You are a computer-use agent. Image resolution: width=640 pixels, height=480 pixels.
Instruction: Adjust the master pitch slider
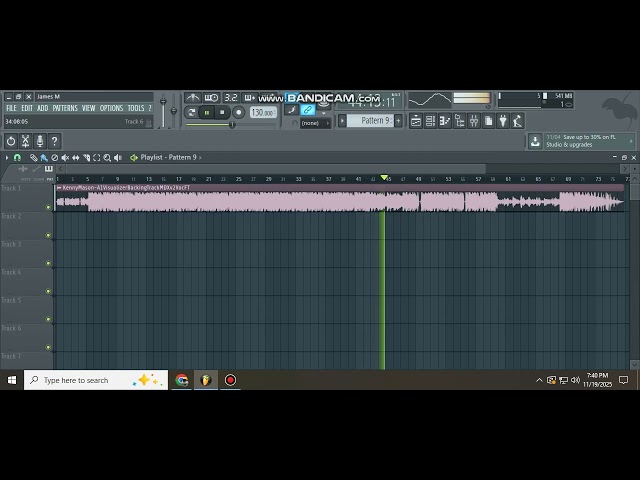coord(173,110)
